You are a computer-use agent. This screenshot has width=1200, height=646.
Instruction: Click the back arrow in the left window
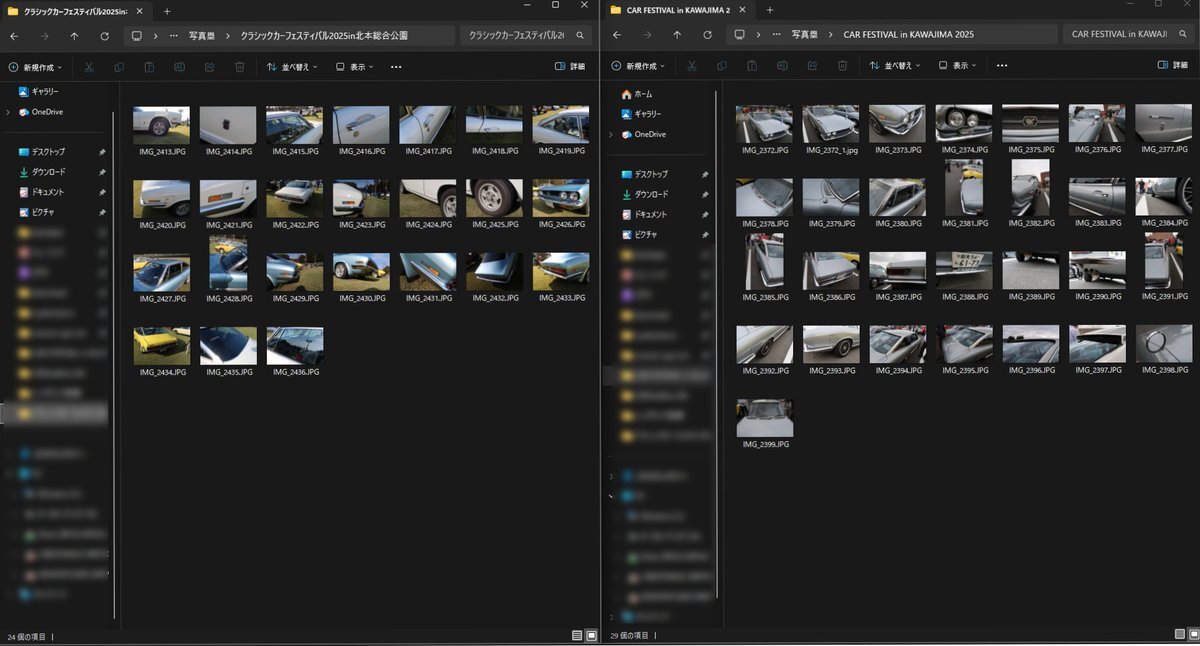[14, 35]
